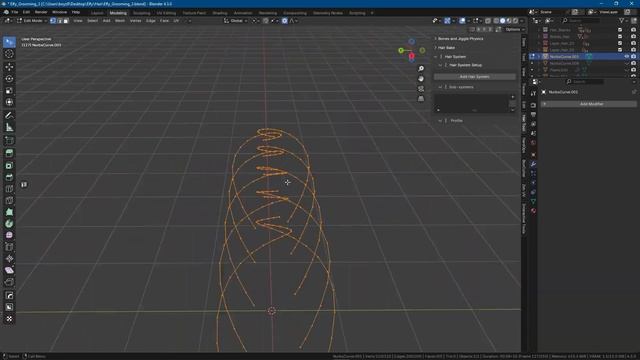This screenshot has width=640, height=360.
Task: Select the Bevel tool
Action: (x=9, y=177)
